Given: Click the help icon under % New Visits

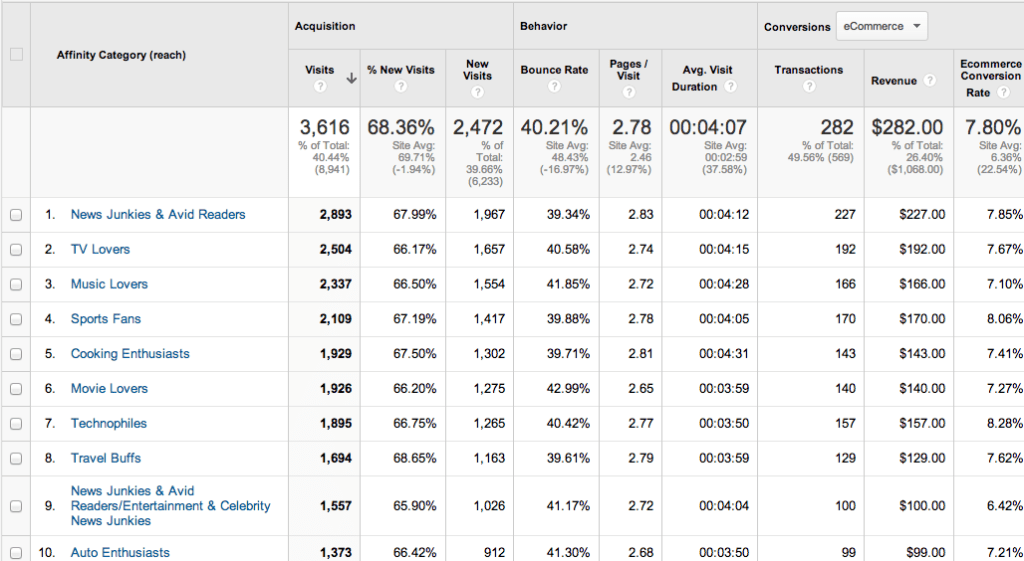Looking at the screenshot, I should pos(400,87).
